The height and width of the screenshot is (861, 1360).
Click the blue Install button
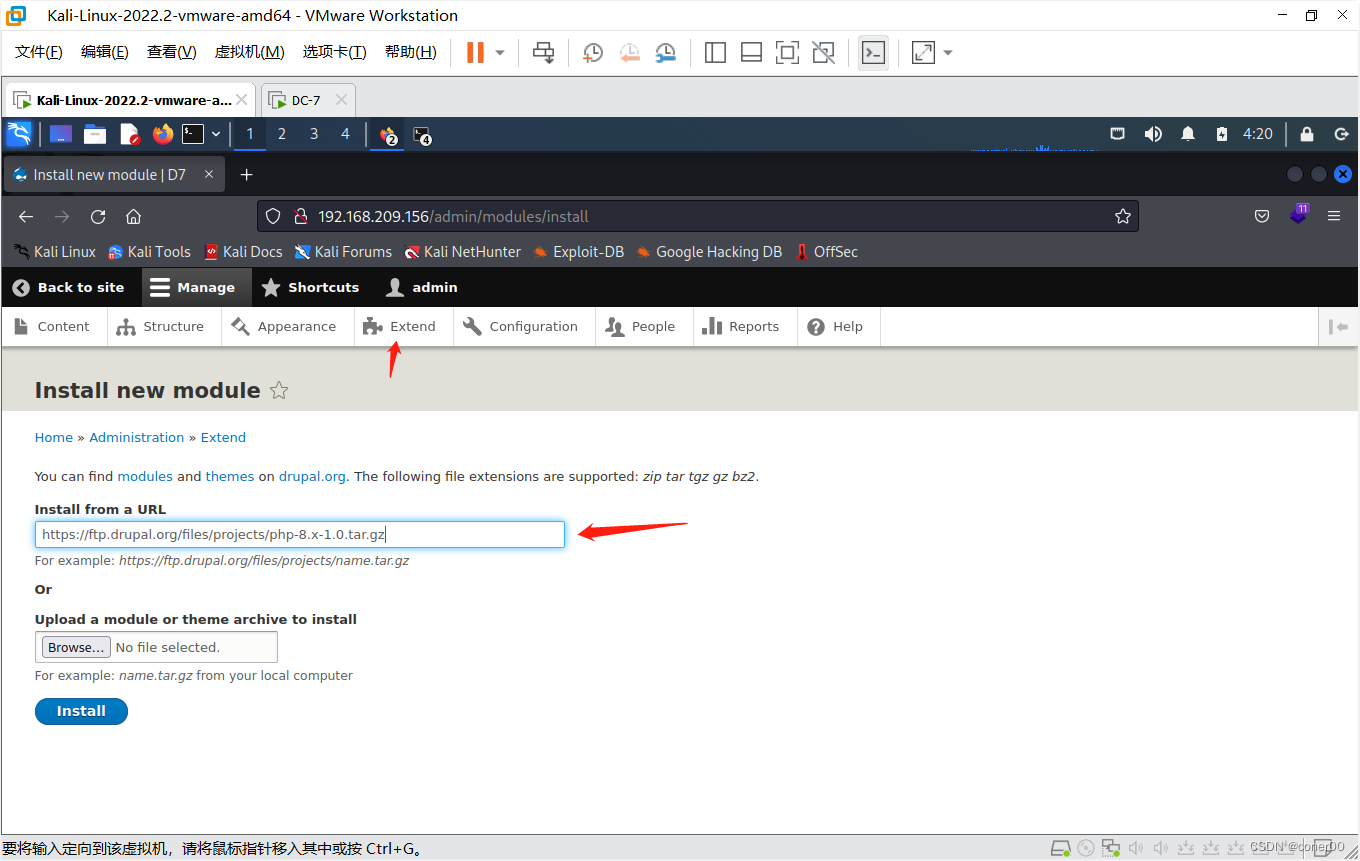[x=81, y=711]
